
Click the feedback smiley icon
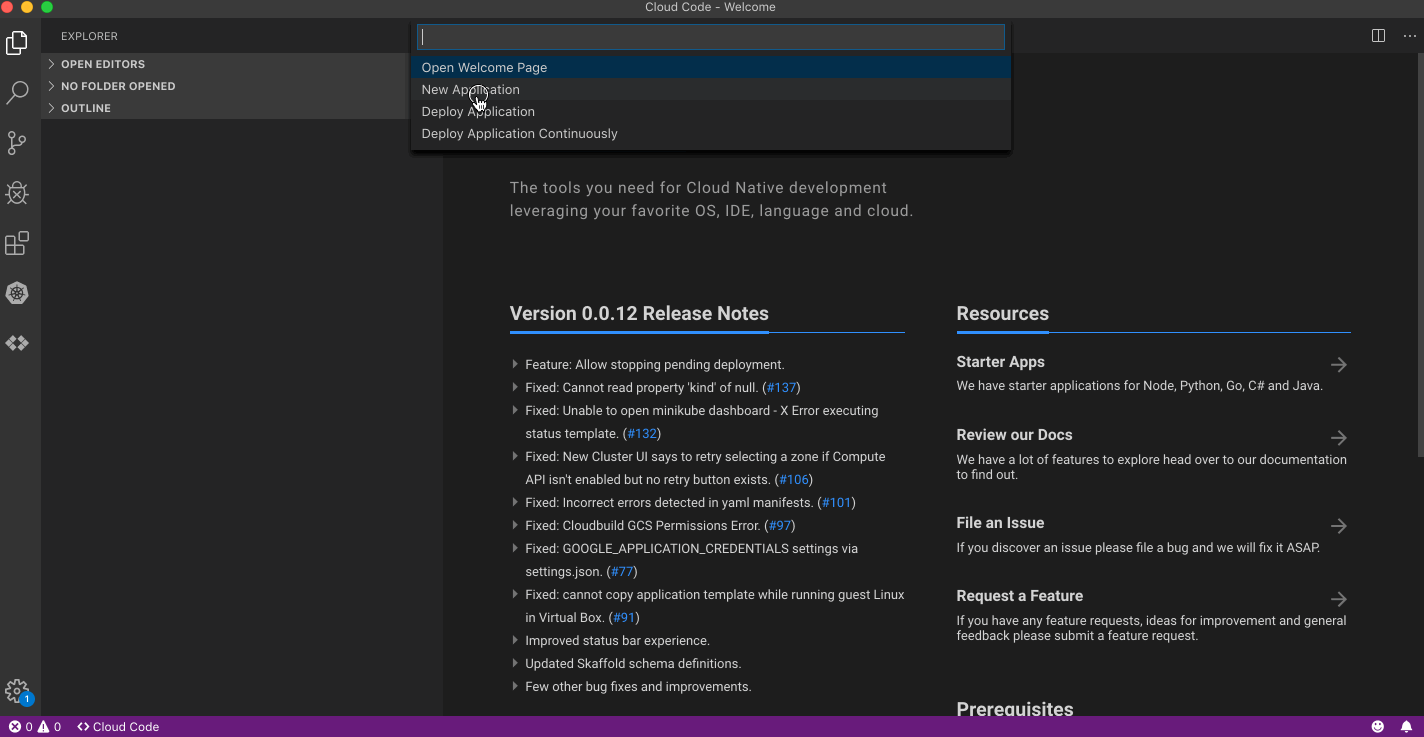pos(1378,727)
